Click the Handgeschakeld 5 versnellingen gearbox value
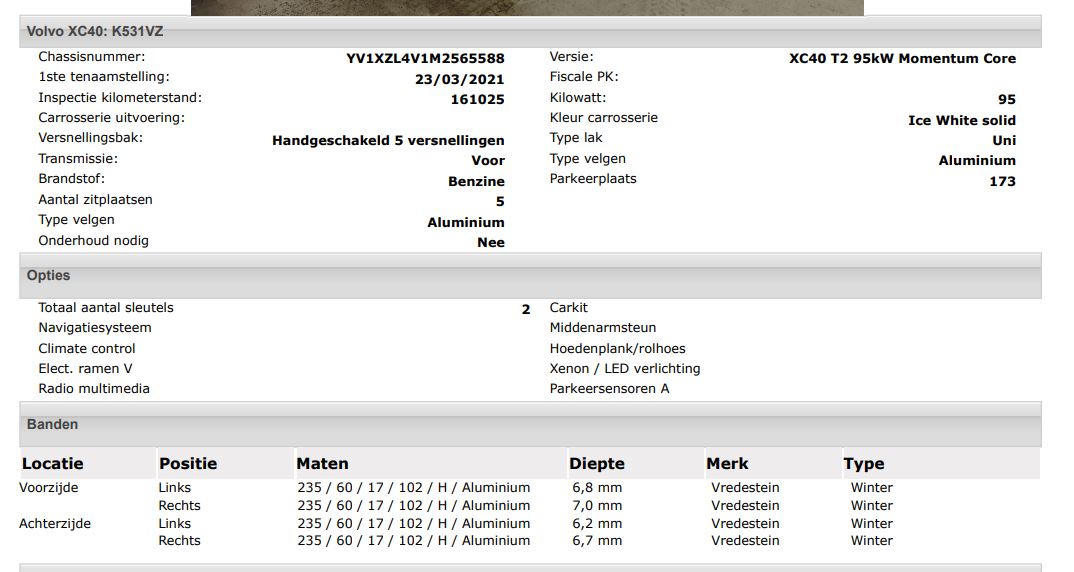 388,140
